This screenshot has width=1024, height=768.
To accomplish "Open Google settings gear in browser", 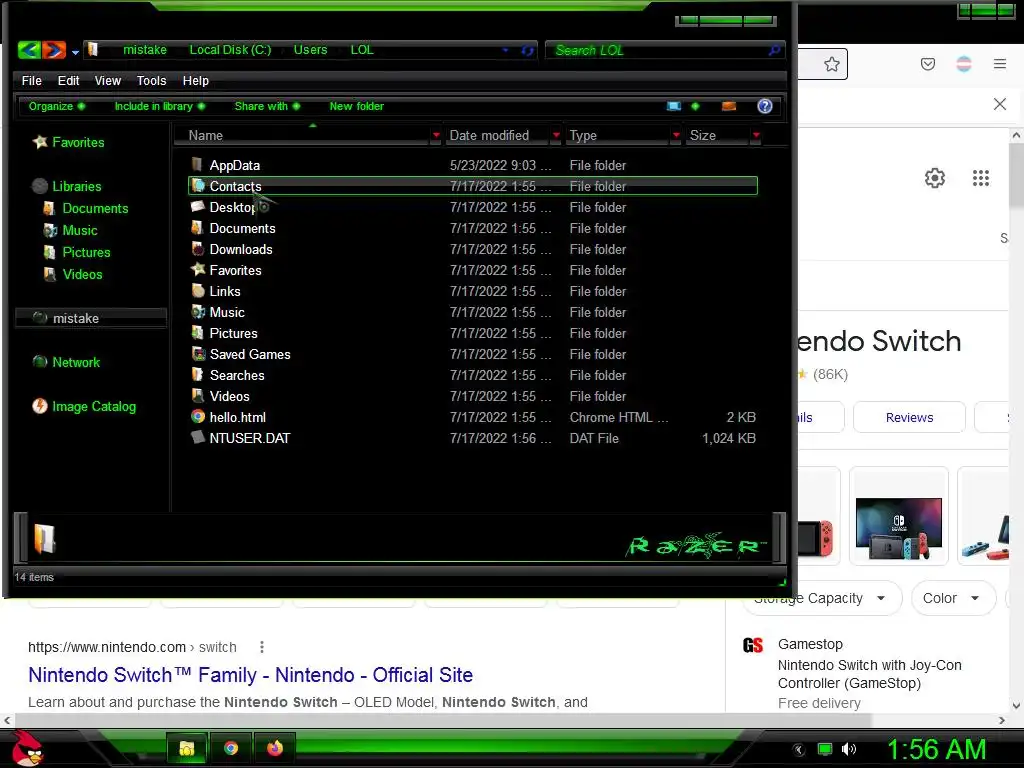I will click(x=935, y=178).
